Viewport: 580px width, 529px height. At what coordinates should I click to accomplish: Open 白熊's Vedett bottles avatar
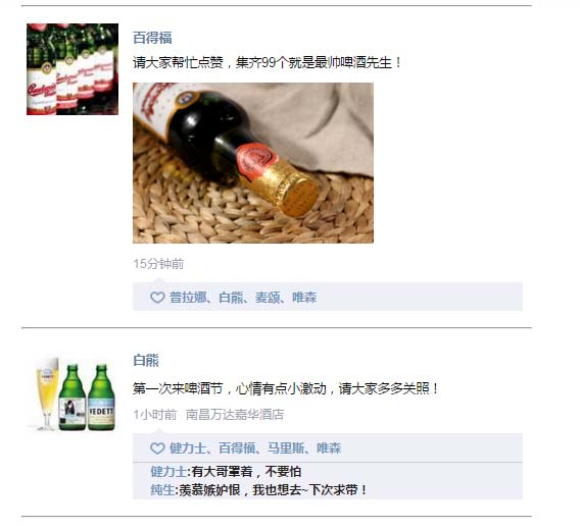72,394
